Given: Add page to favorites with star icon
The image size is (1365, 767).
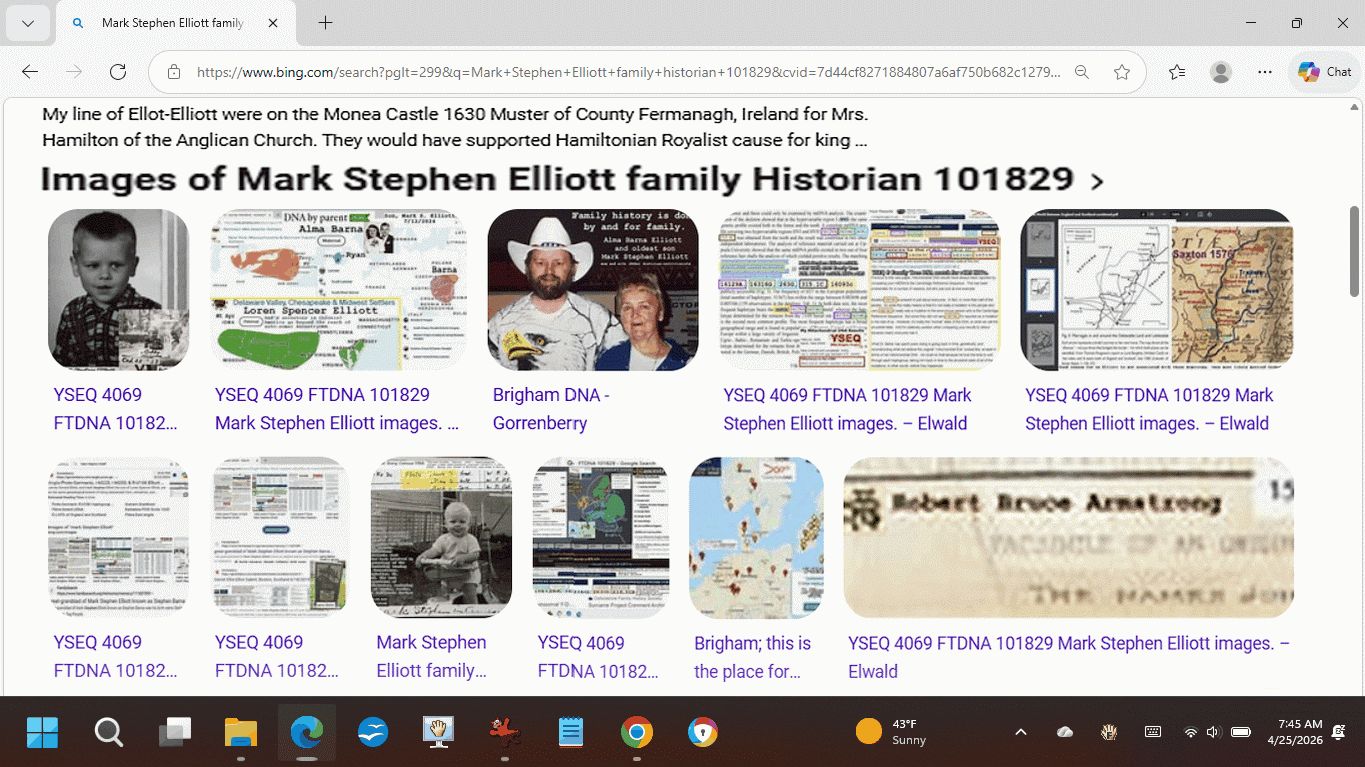Looking at the screenshot, I should (1122, 72).
